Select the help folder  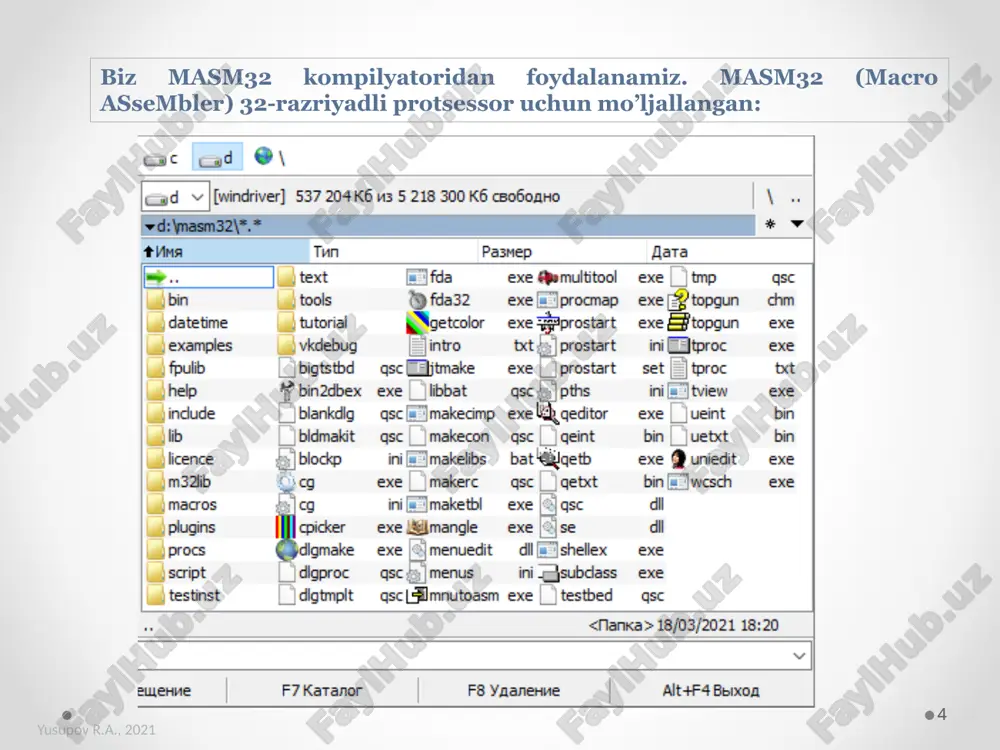[x=172, y=391]
